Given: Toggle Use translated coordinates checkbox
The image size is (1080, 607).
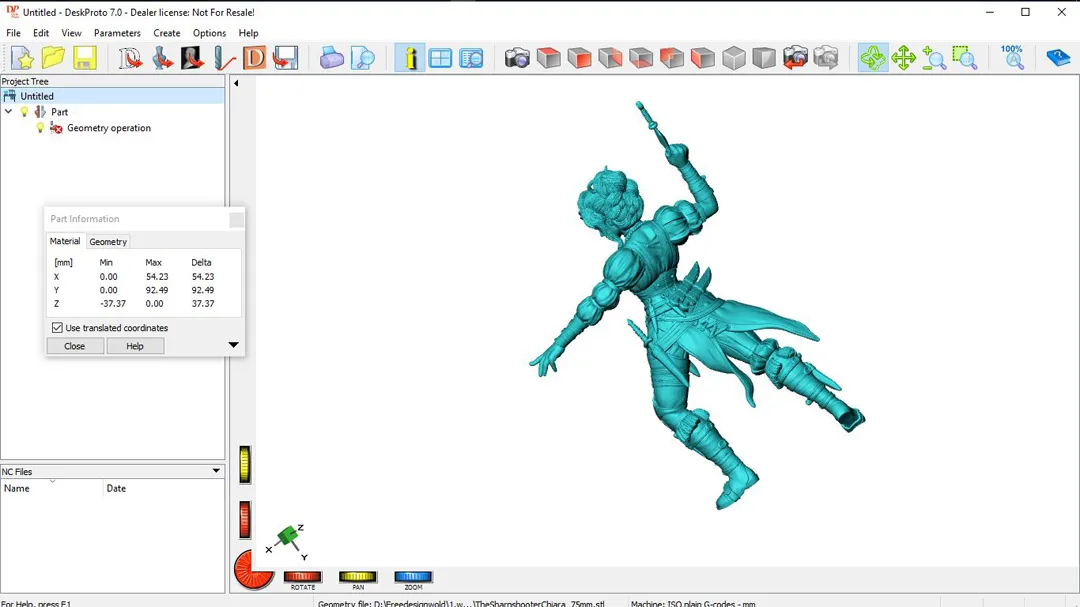Looking at the screenshot, I should coord(57,328).
